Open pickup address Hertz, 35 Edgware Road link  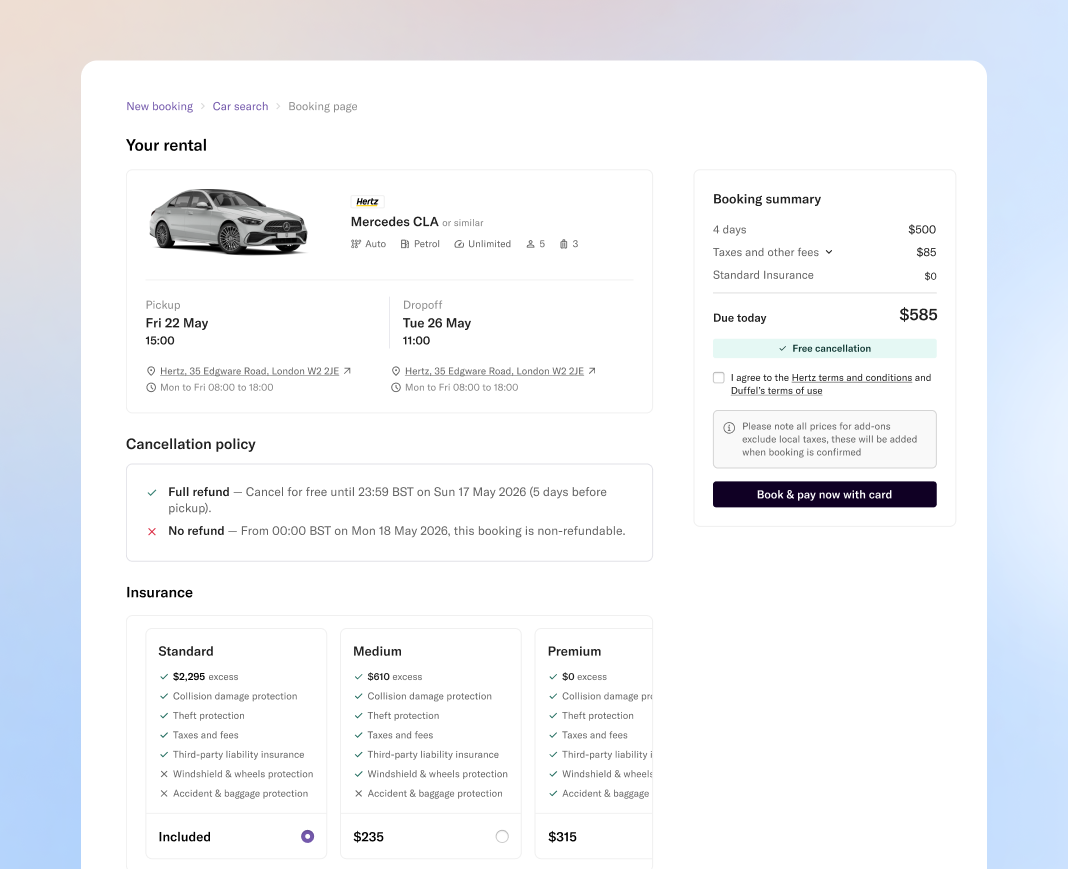(x=249, y=371)
